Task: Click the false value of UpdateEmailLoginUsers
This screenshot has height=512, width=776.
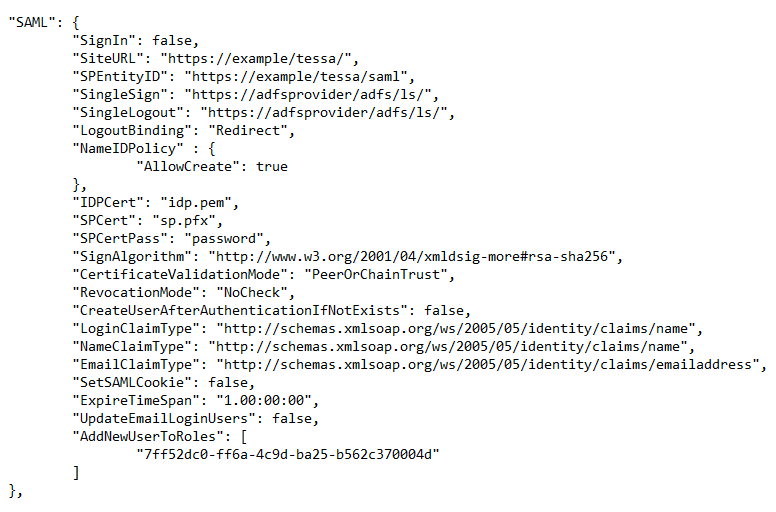Action: [x=291, y=419]
